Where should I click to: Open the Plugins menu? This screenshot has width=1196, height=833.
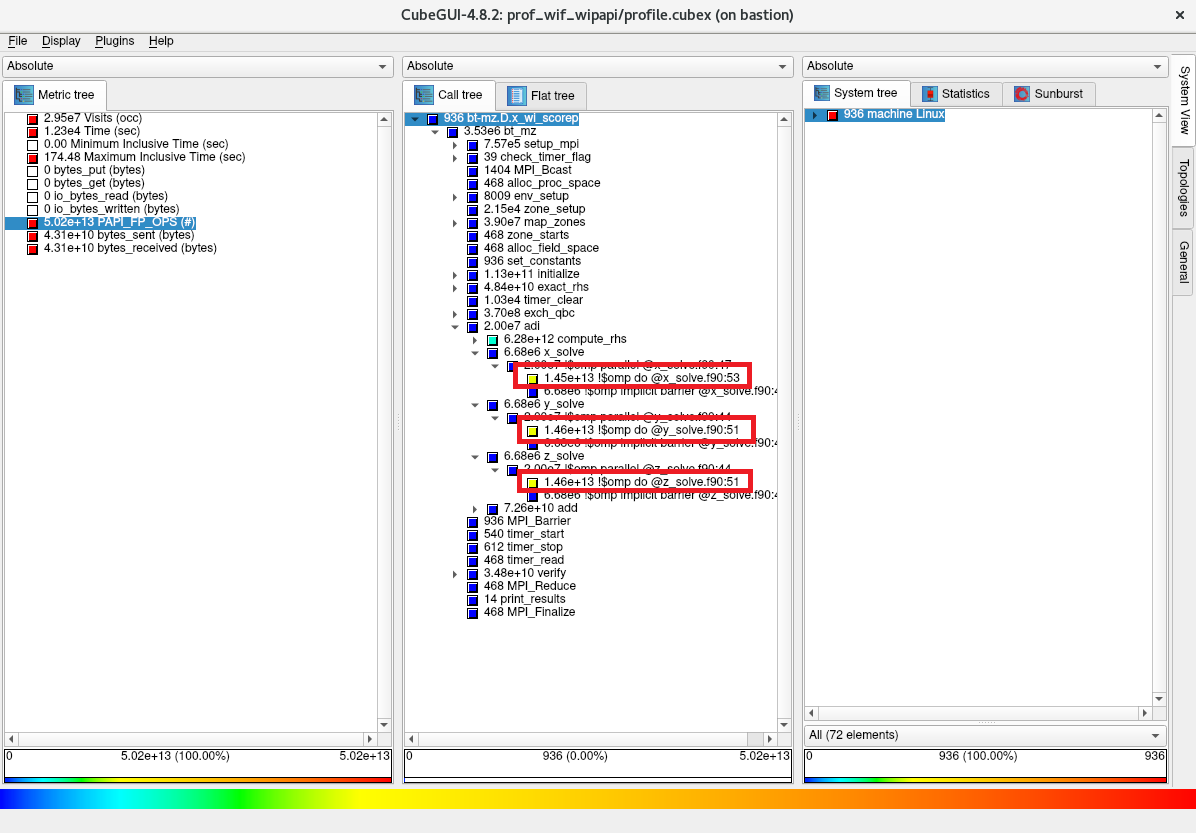tap(114, 41)
